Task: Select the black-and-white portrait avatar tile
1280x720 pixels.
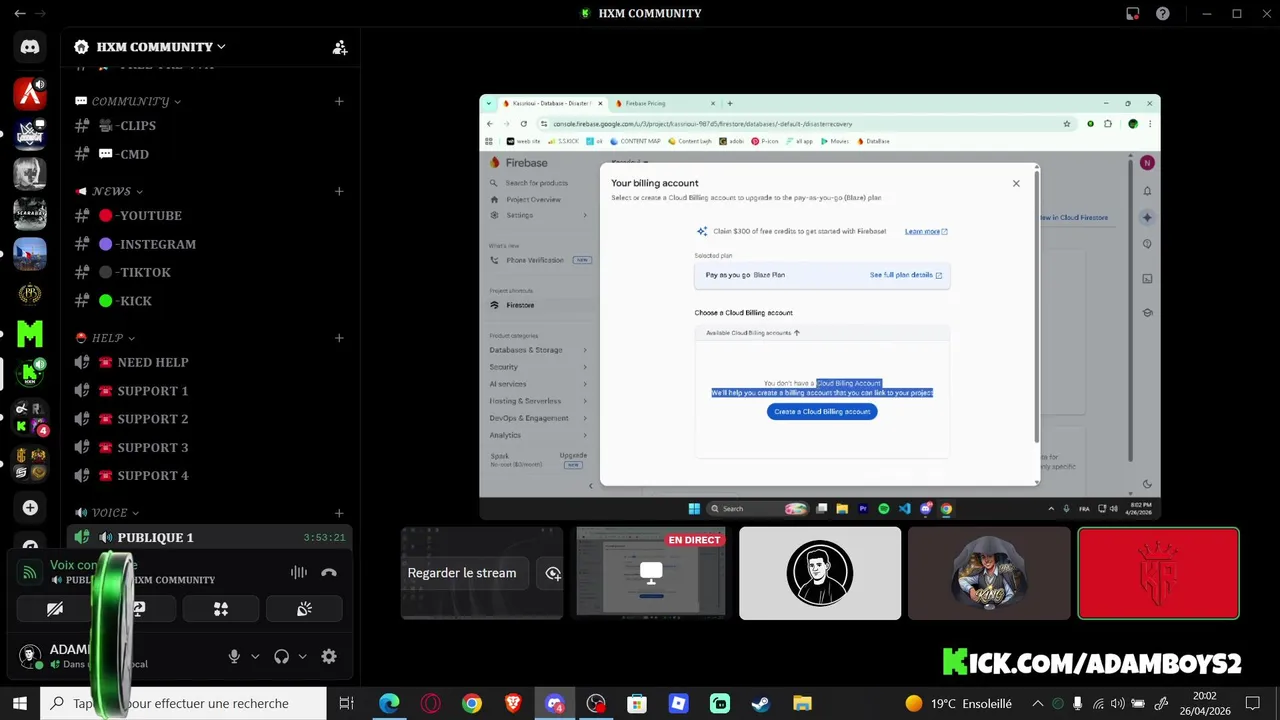Action: (x=820, y=573)
